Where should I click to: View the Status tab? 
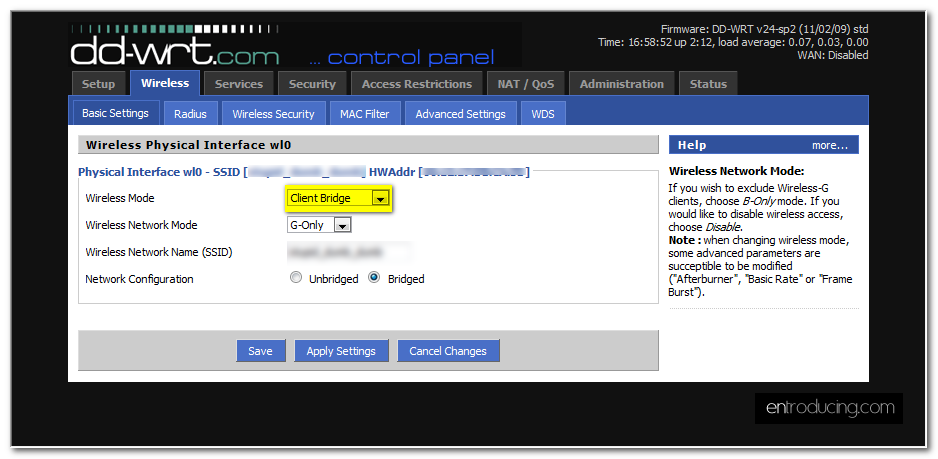pos(708,84)
